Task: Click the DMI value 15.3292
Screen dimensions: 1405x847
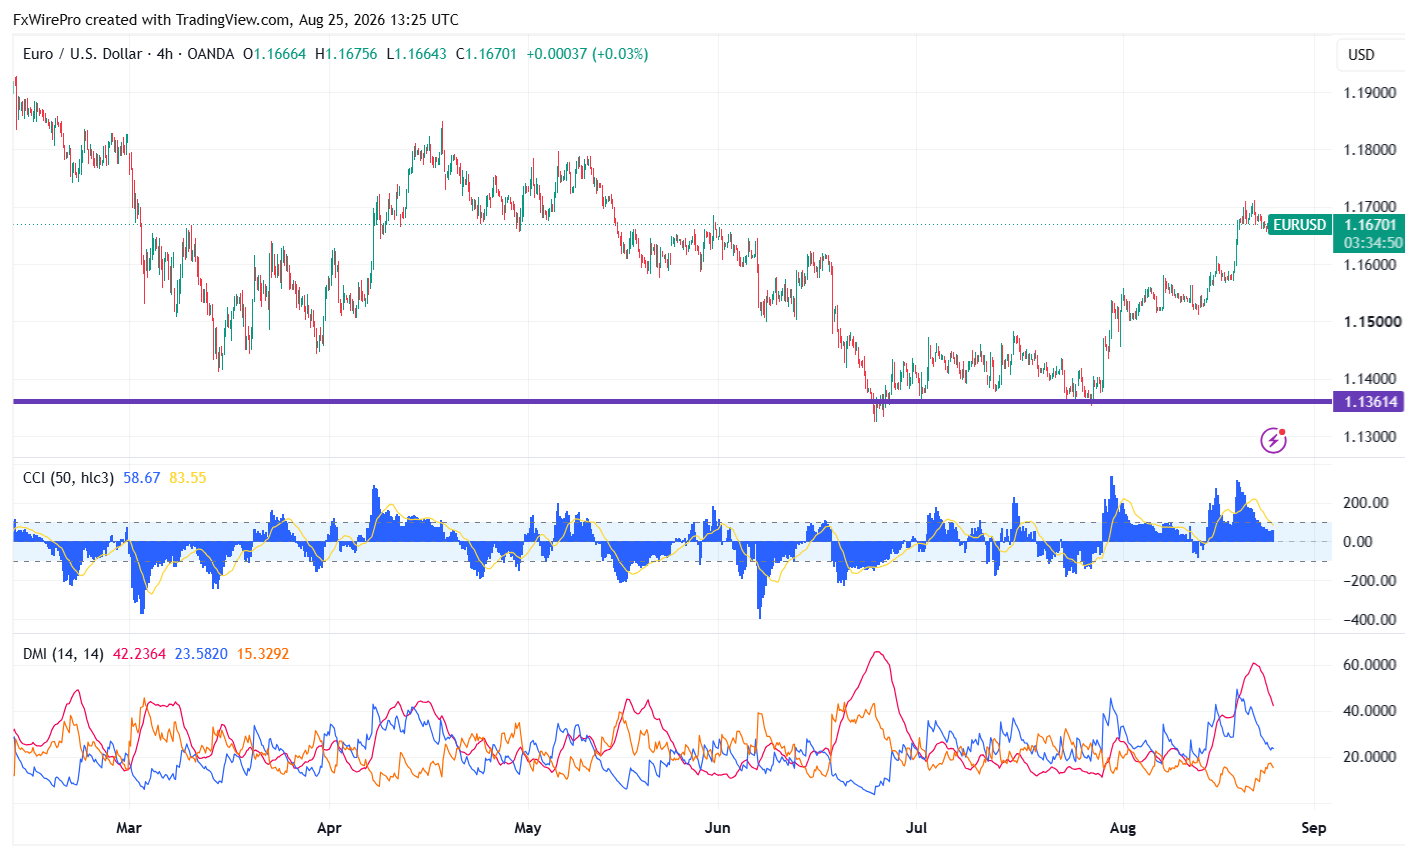Action: 262,654
